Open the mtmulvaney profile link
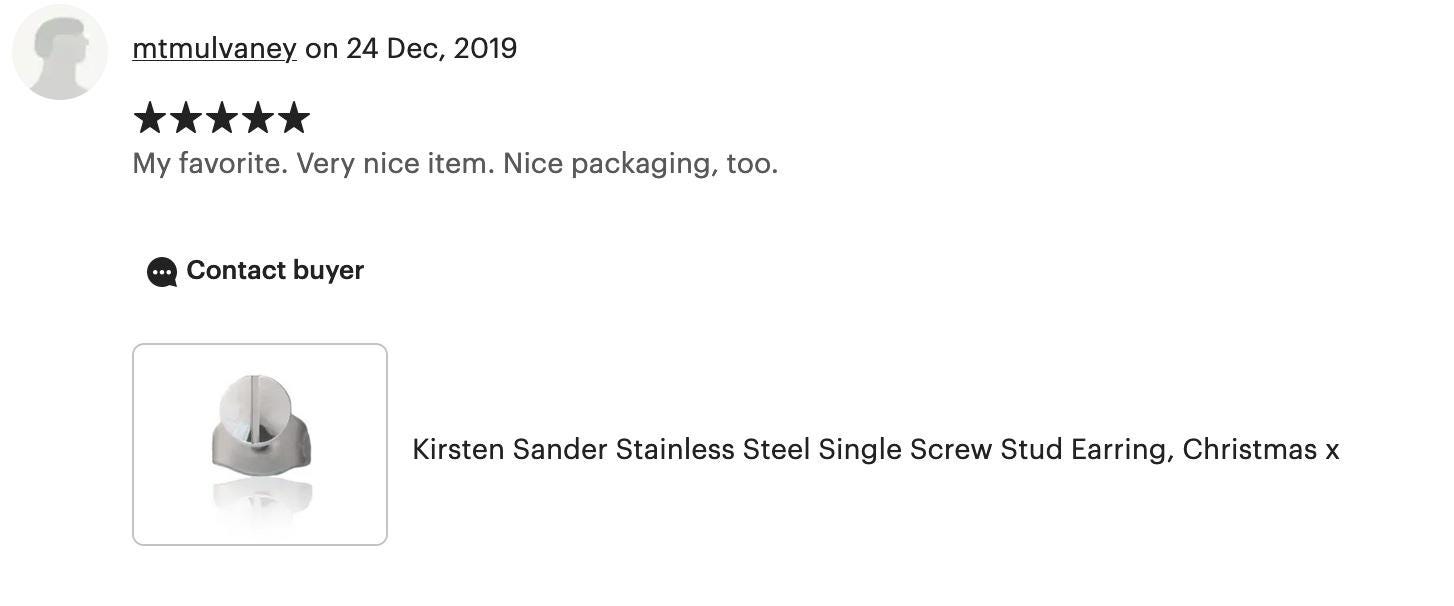The image size is (1454, 606). (x=214, y=48)
